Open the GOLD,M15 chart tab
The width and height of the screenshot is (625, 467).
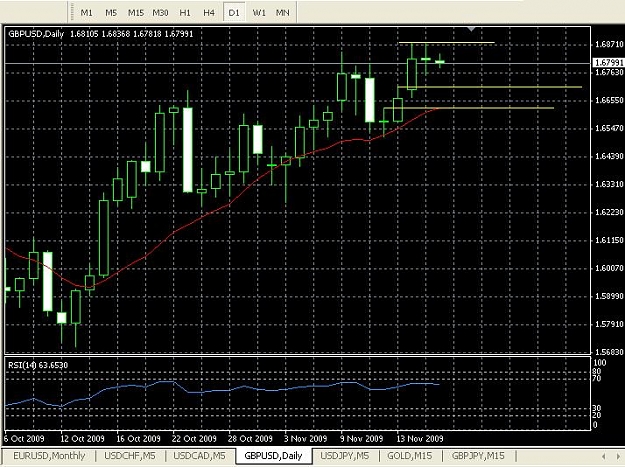(410, 455)
